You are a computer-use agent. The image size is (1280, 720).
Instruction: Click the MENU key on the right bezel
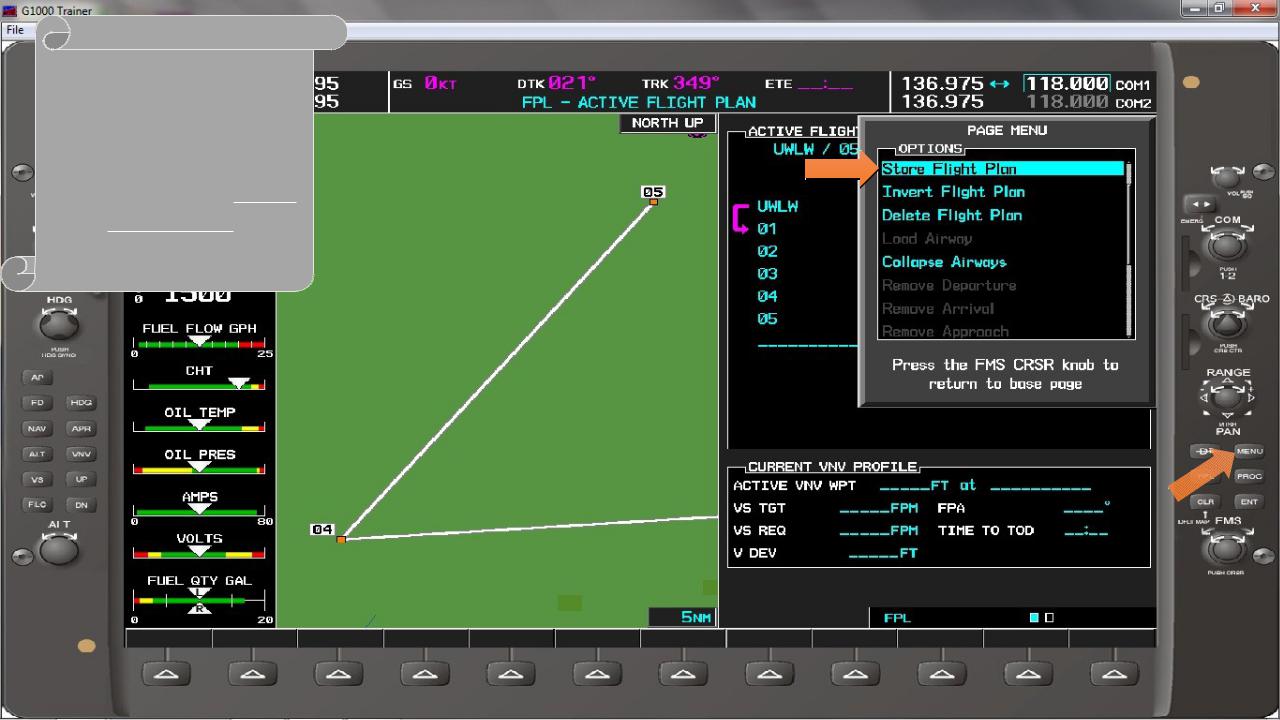pyautogui.click(x=1249, y=451)
